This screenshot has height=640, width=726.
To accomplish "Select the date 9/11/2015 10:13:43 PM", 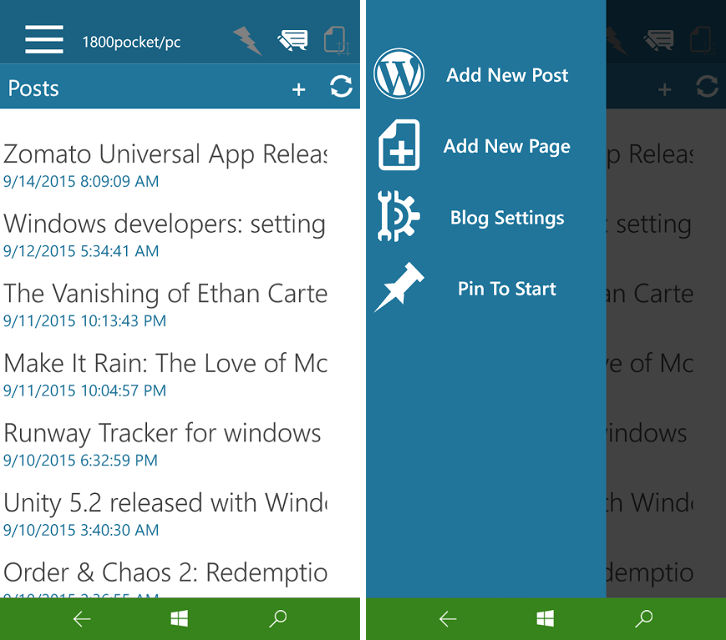I will click(84, 320).
